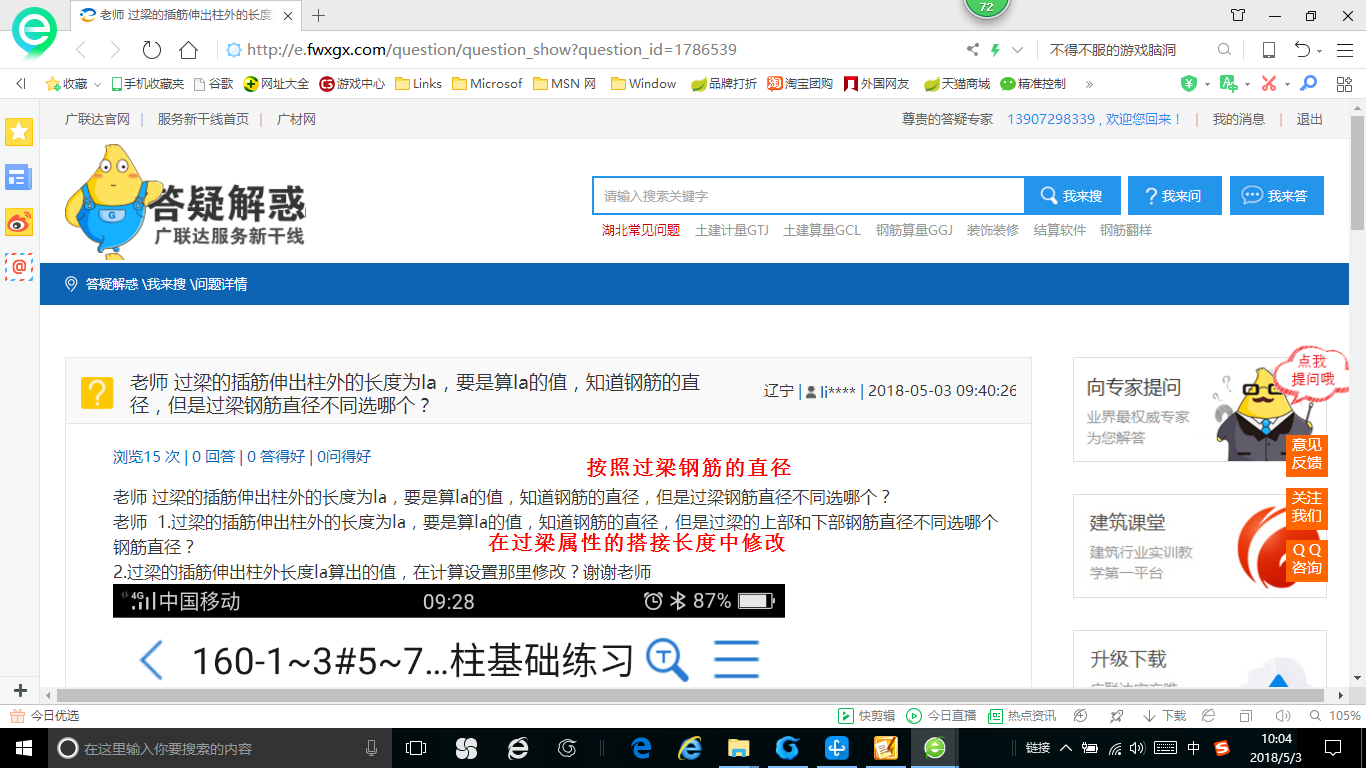Screen dimensions: 1366x768
Task: Click the 我来搜 search button
Action: coord(1072,196)
